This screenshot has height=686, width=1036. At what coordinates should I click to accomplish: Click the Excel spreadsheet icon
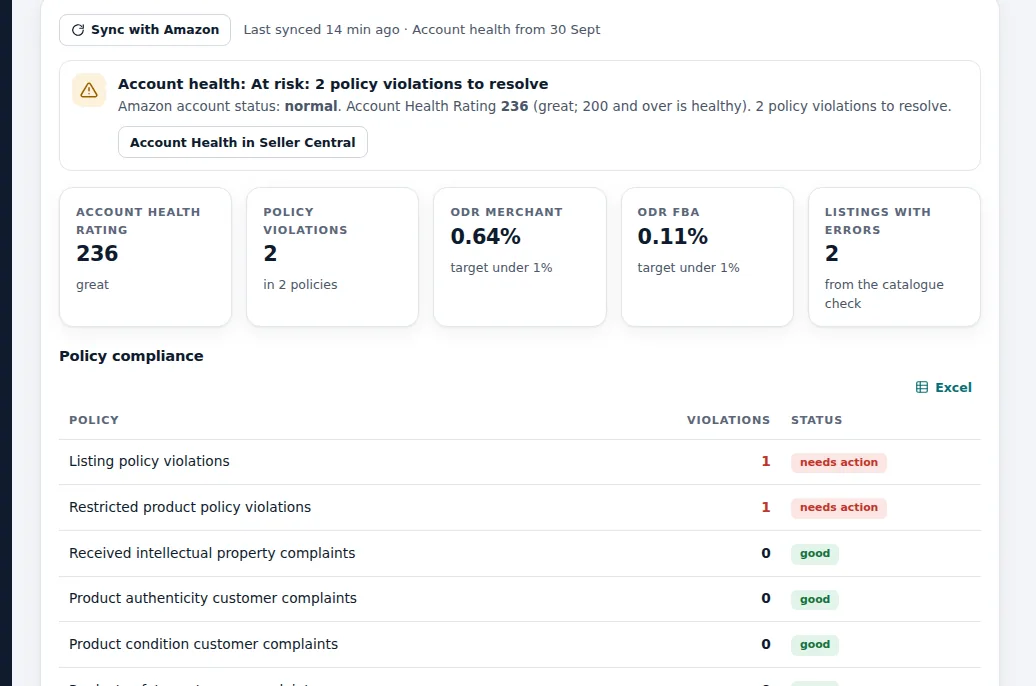pos(922,387)
